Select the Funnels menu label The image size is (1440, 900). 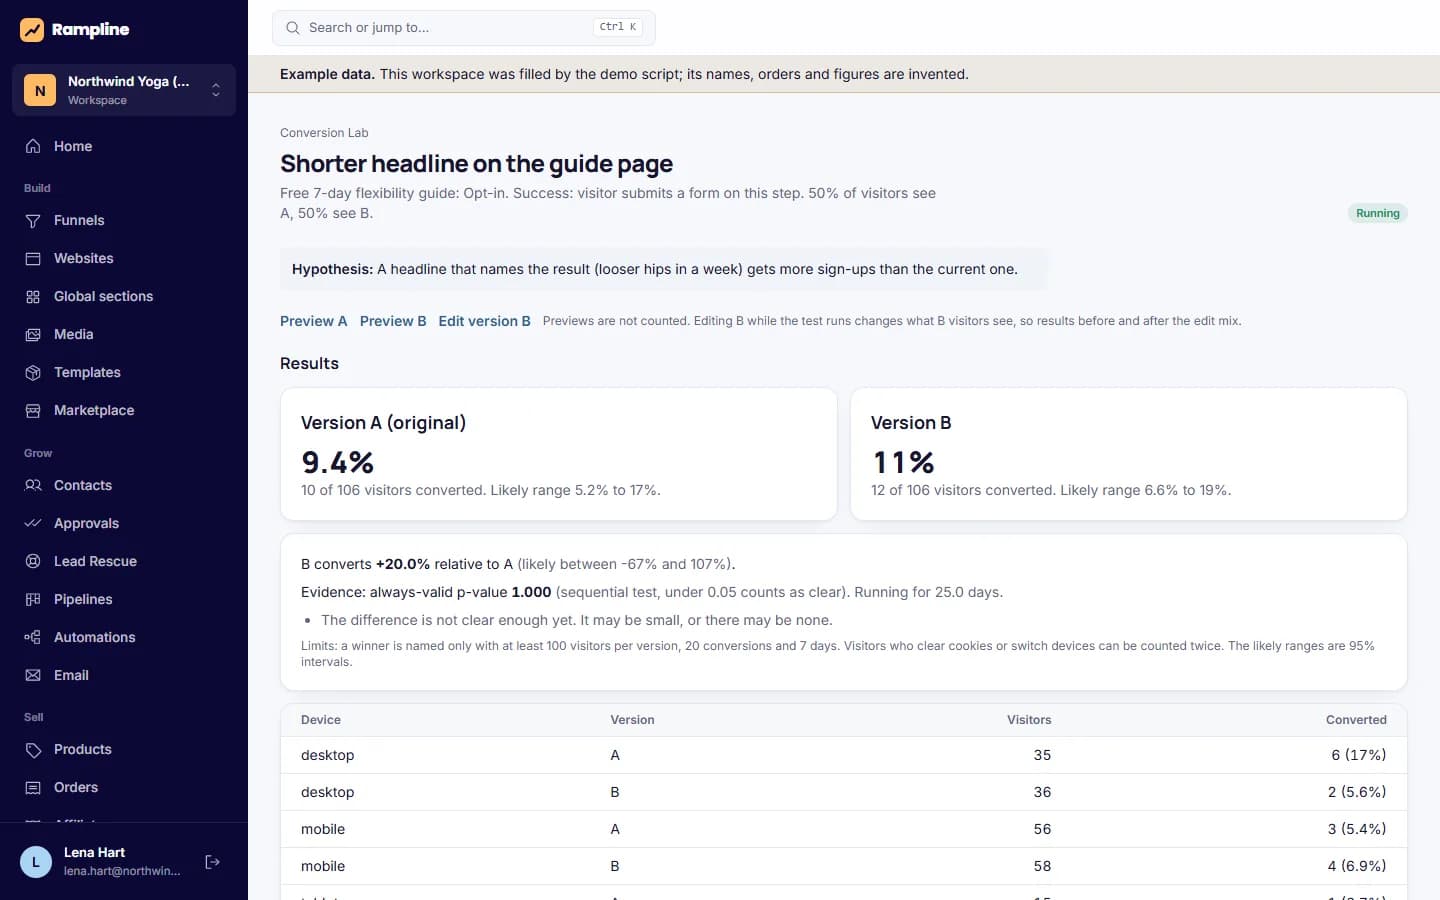pos(79,220)
